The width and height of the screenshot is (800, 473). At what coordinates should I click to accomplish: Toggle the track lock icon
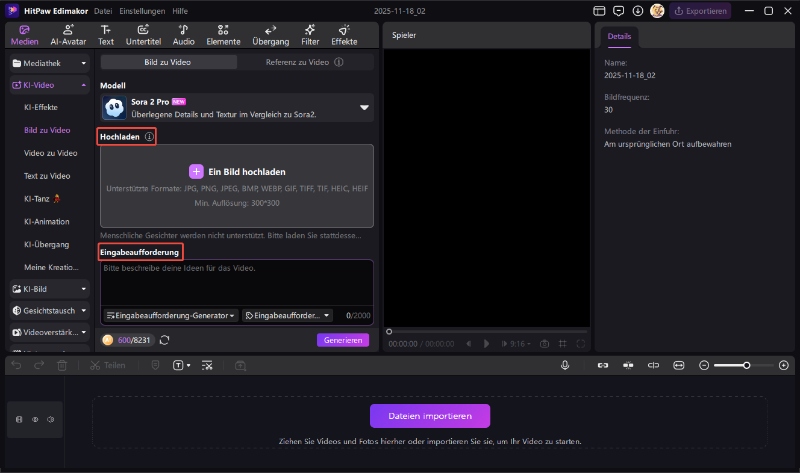pos(19,419)
